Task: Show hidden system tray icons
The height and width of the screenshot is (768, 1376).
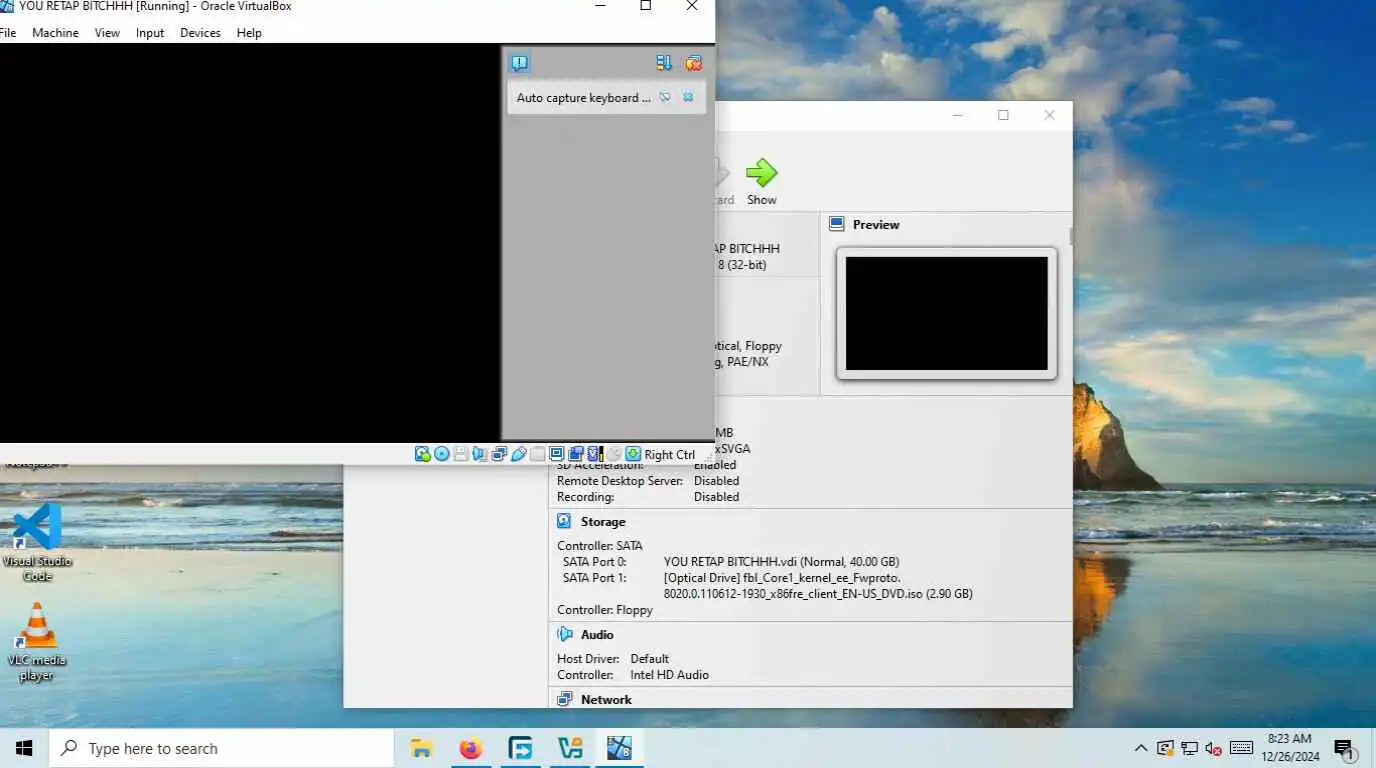Action: (x=1141, y=748)
